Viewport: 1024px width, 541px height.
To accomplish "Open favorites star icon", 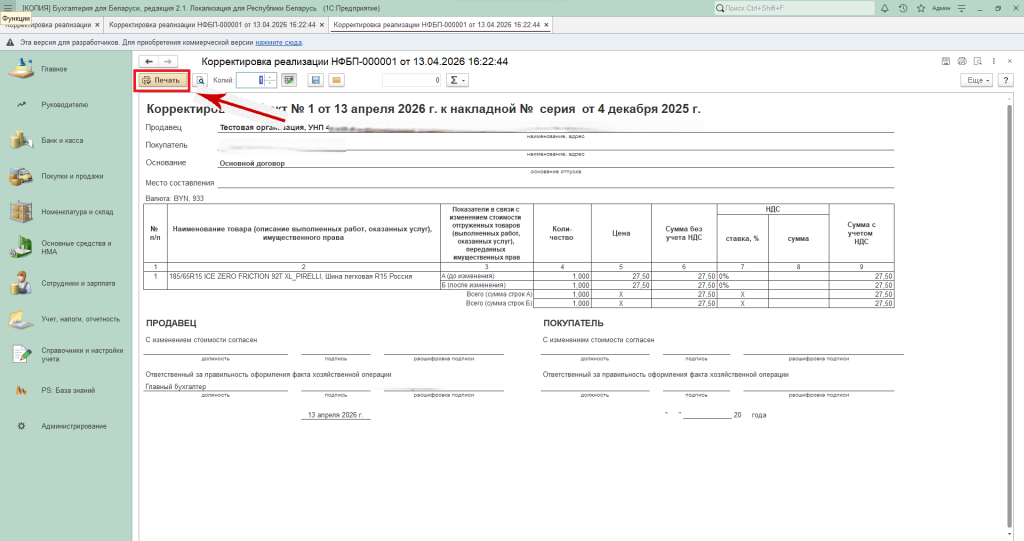I will [x=921, y=8].
